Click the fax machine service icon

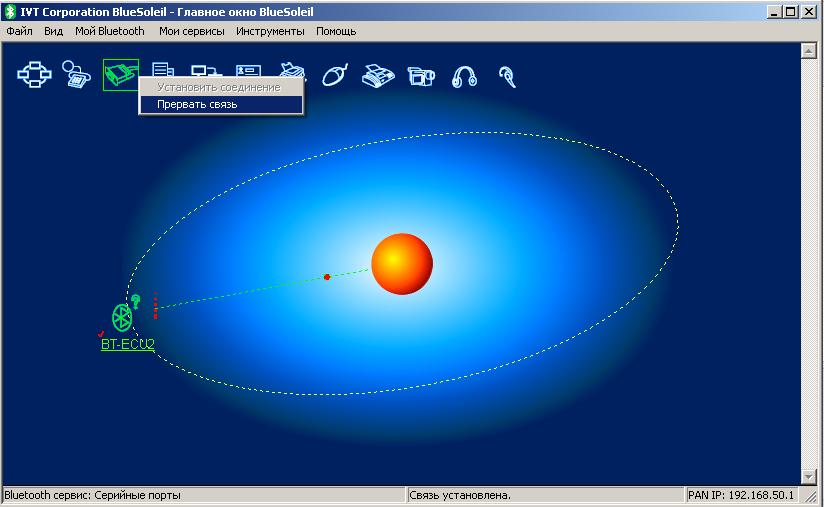tap(377, 75)
